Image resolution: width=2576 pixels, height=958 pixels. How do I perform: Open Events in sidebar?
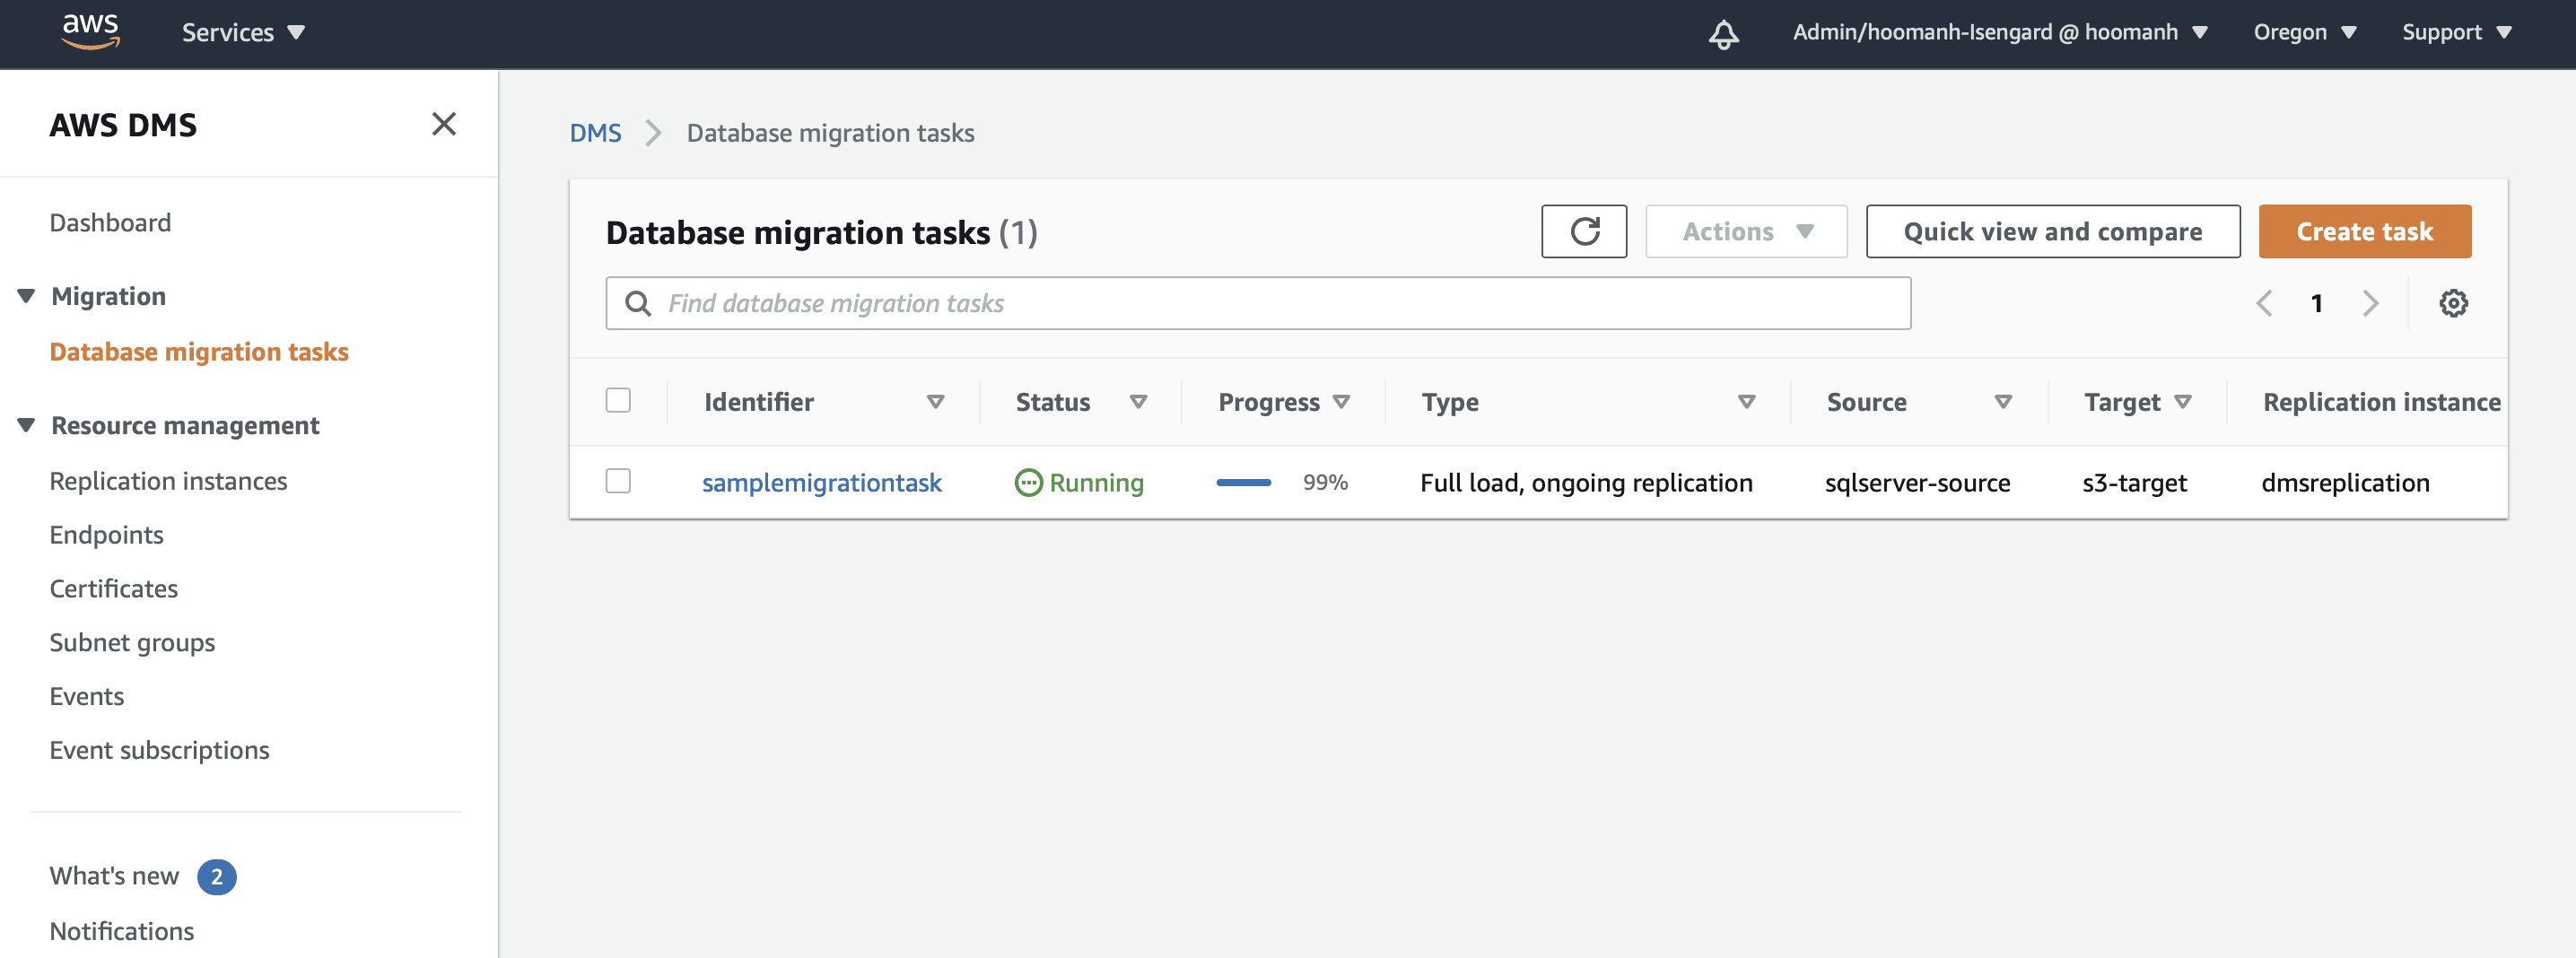87,697
